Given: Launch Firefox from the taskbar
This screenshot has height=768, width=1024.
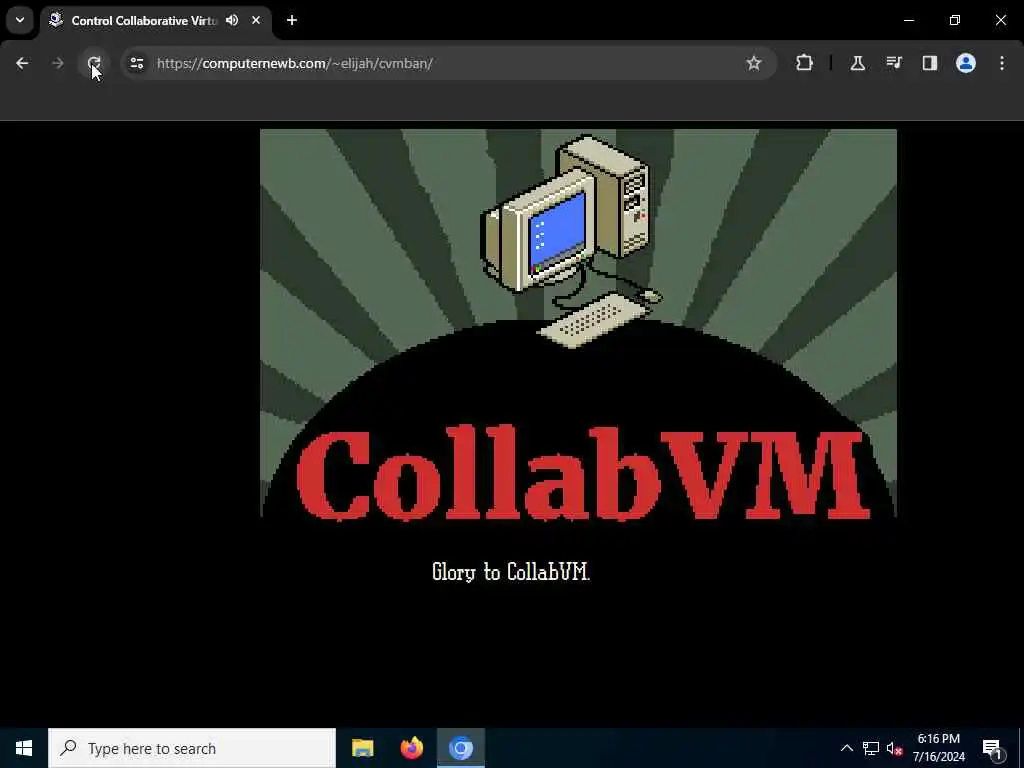Looking at the screenshot, I should (411, 748).
